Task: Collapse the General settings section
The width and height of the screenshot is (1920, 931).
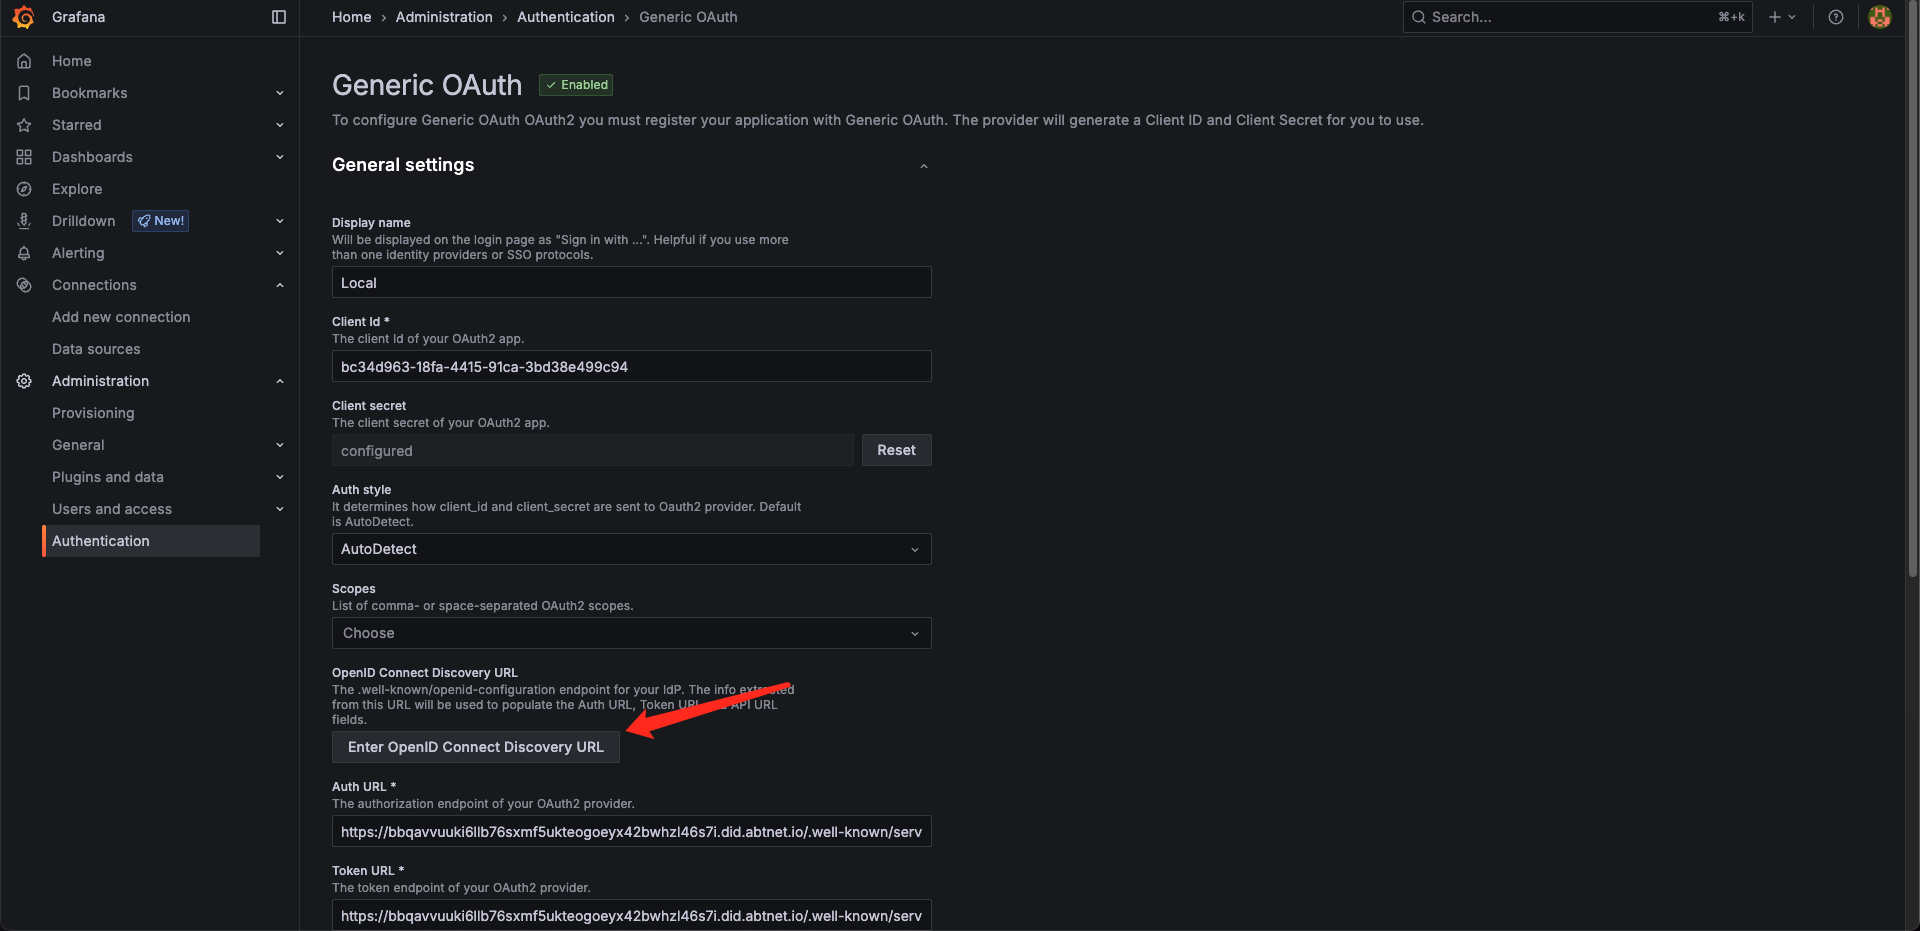Action: [924, 166]
